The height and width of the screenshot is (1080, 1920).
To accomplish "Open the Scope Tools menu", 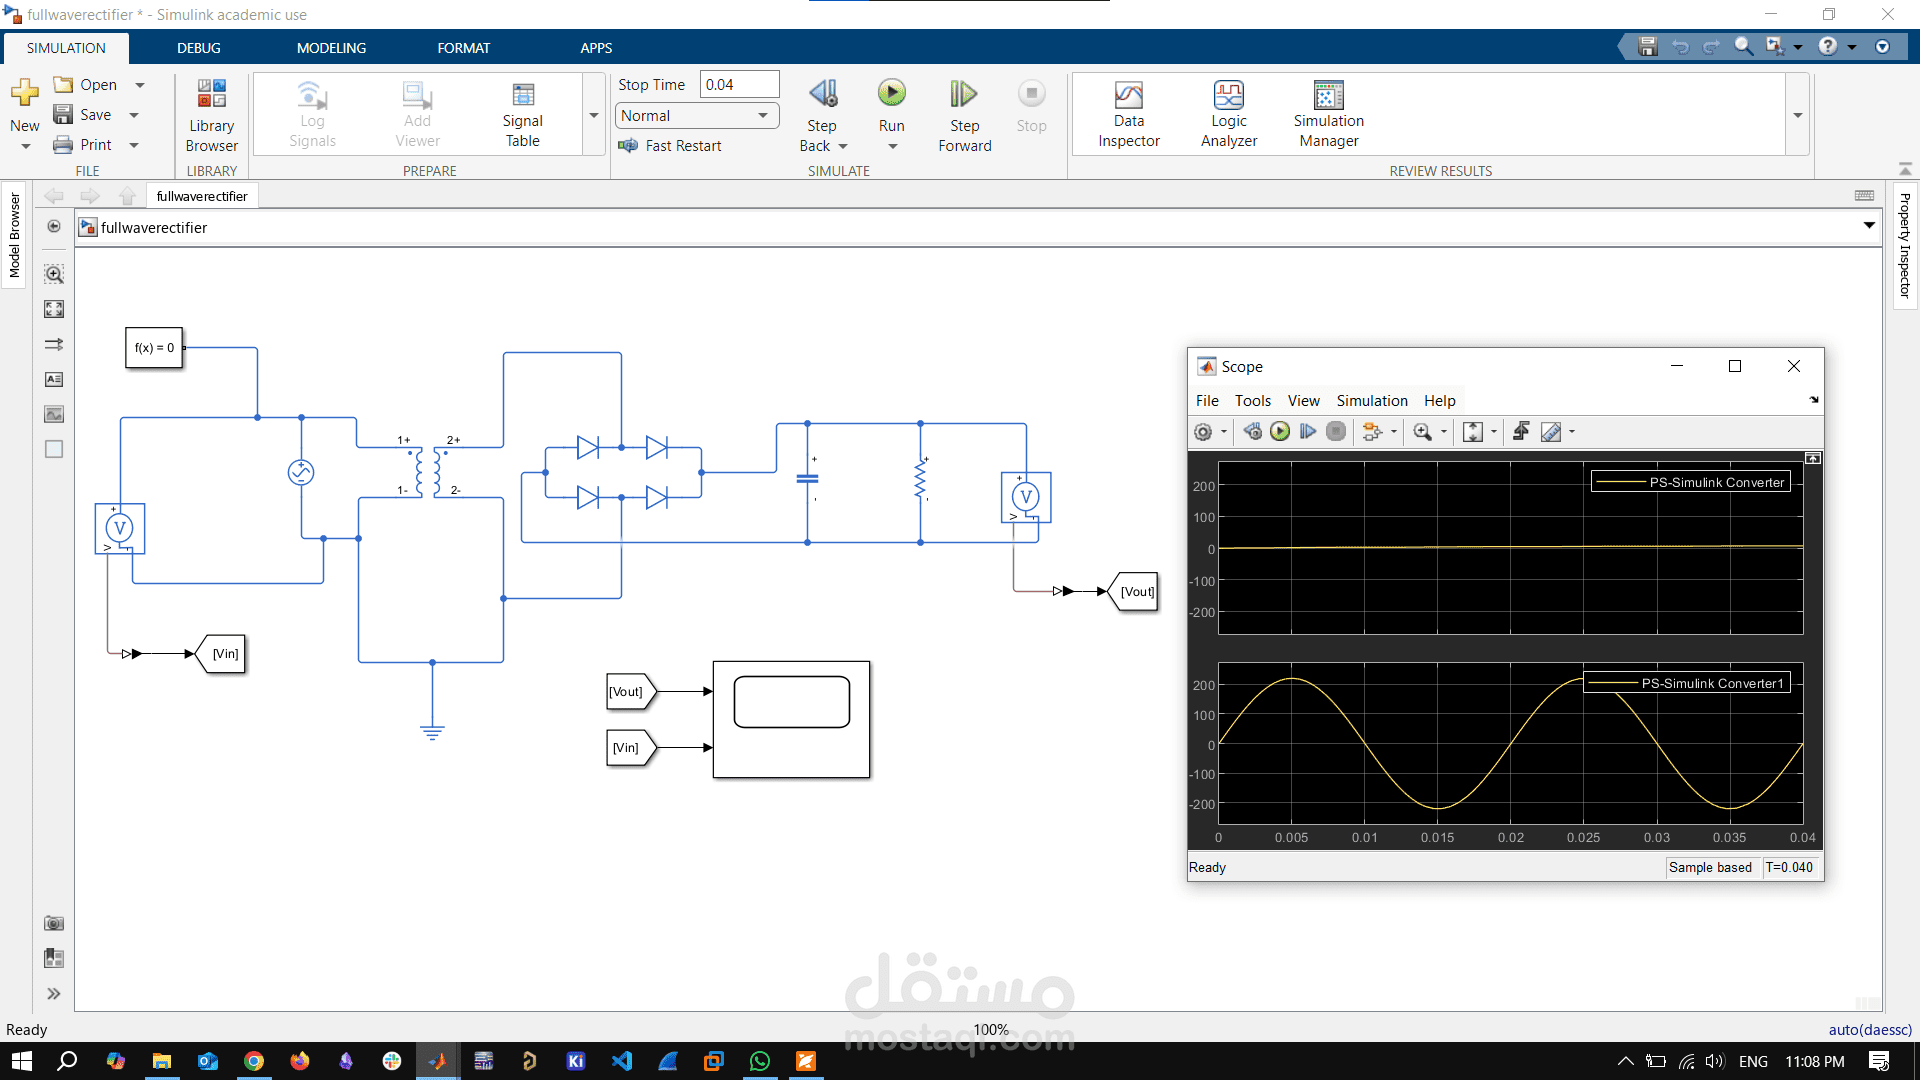I will [1252, 401].
